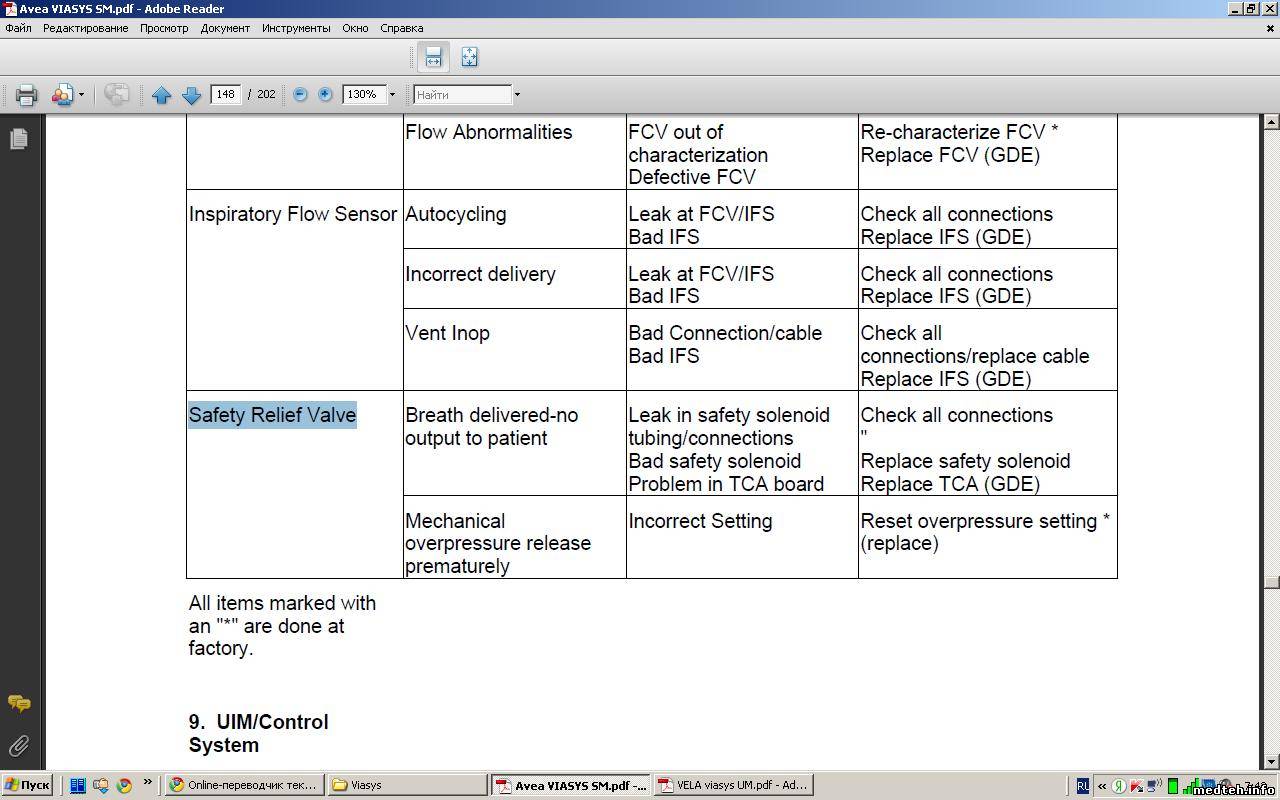
Task: Go to previous page with up arrow
Action: click(x=162, y=95)
